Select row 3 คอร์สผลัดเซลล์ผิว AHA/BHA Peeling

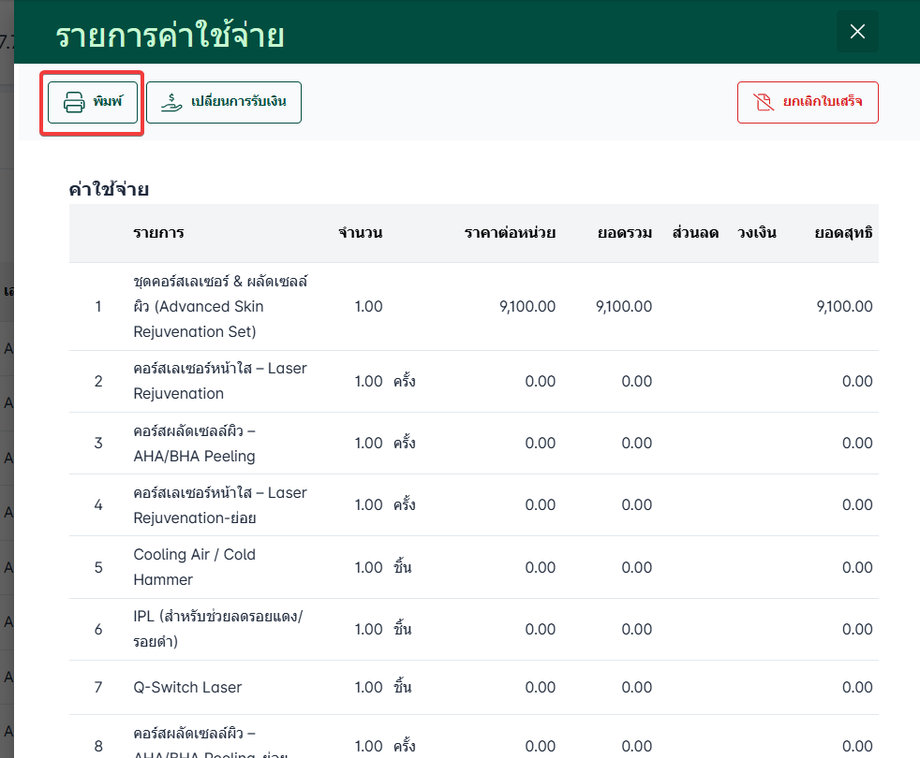click(194, 443)
